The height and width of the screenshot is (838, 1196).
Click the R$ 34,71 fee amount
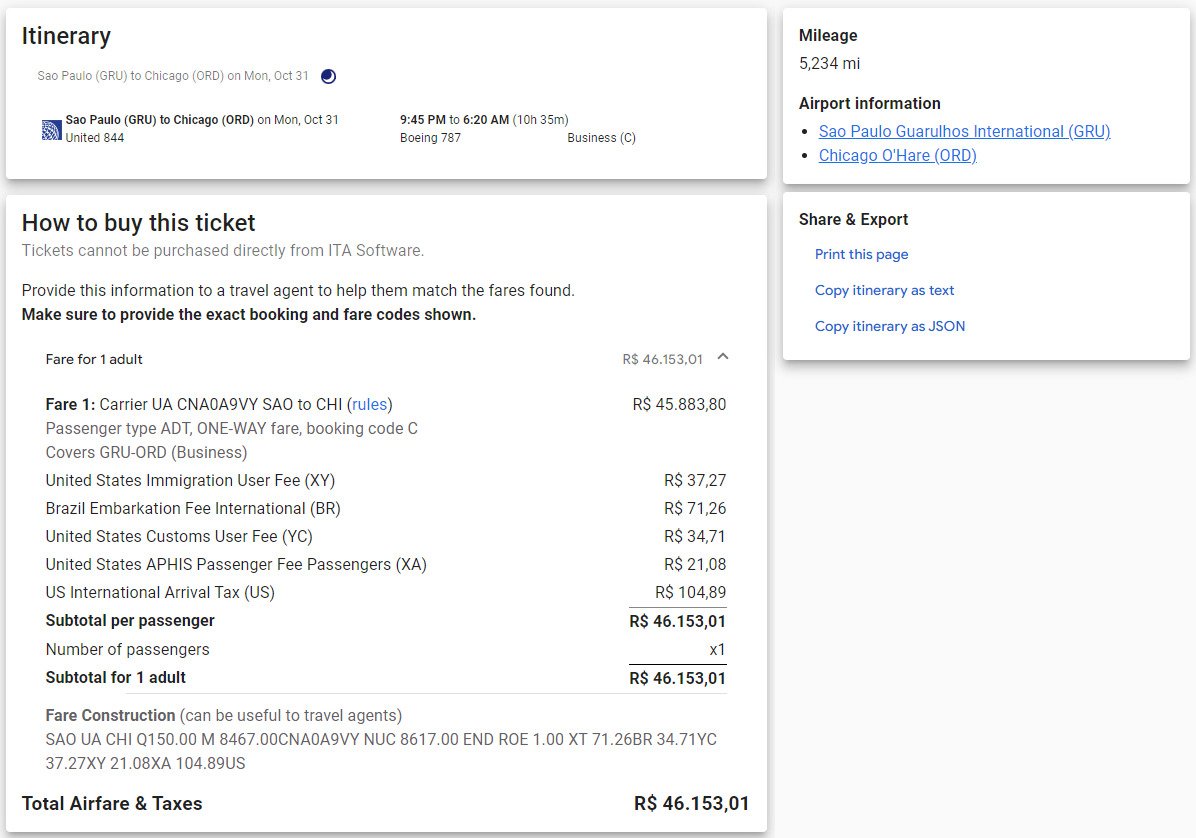695,537
